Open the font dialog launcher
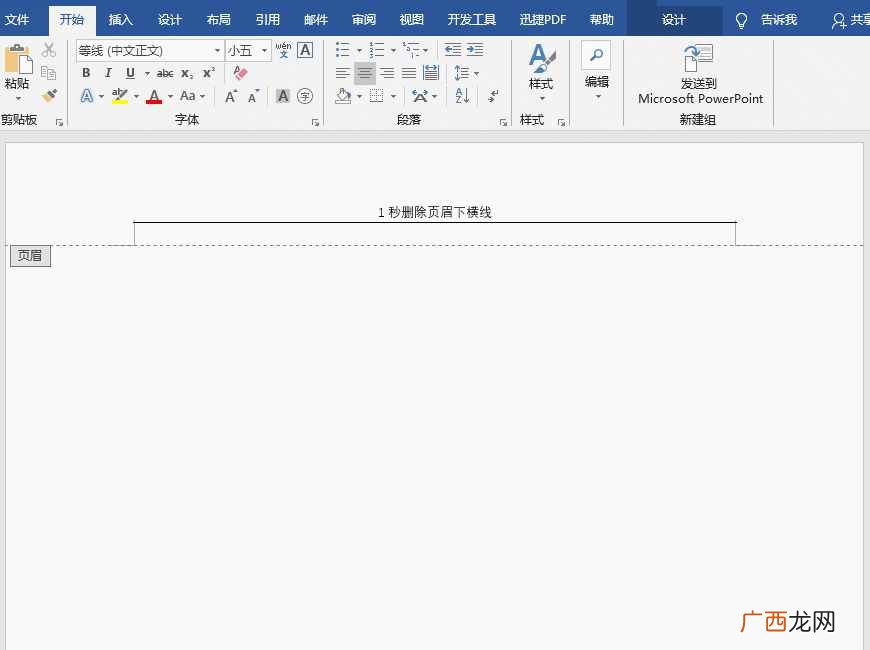The width and height of the screenshot is (870, 650). pos(315,122)
